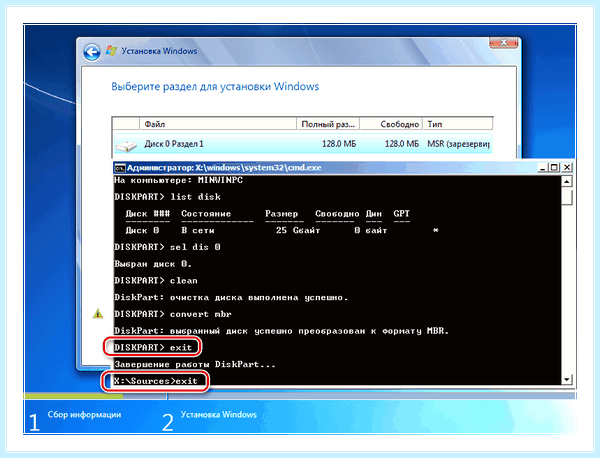600x458 pixels.
Task: Open the cmd.exe window system menu icon
Action: pyautogui.click(x=120, y=168)
